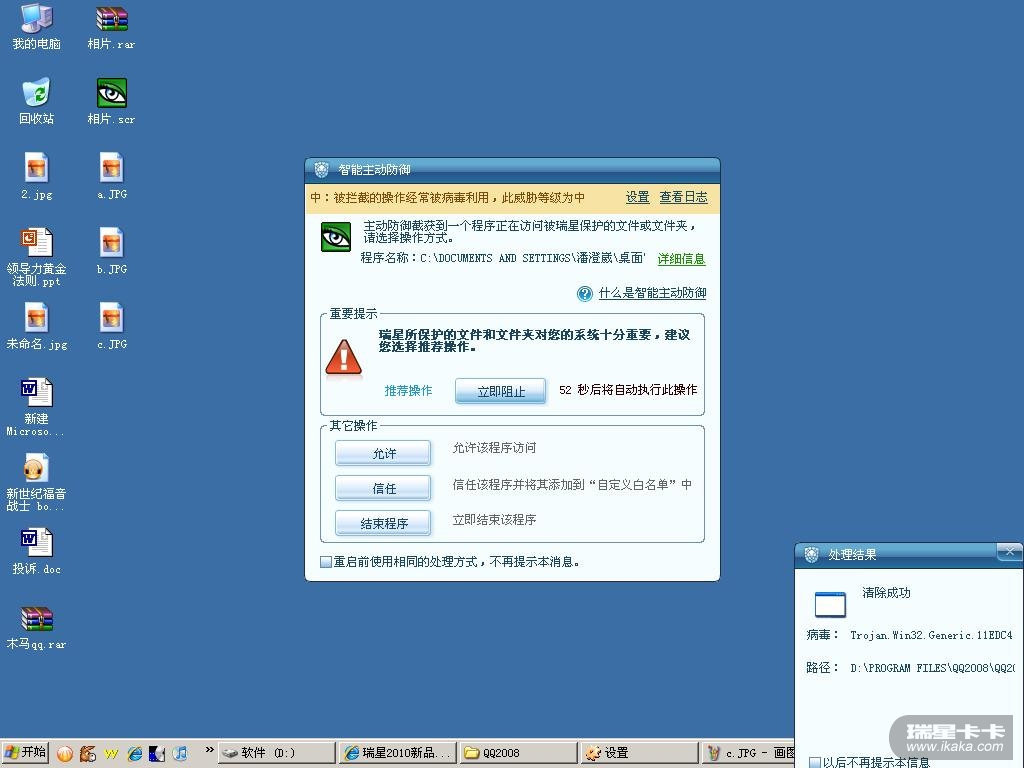Click the program name path text in dialog
The image size is (1024, 768).
point(533,258)
